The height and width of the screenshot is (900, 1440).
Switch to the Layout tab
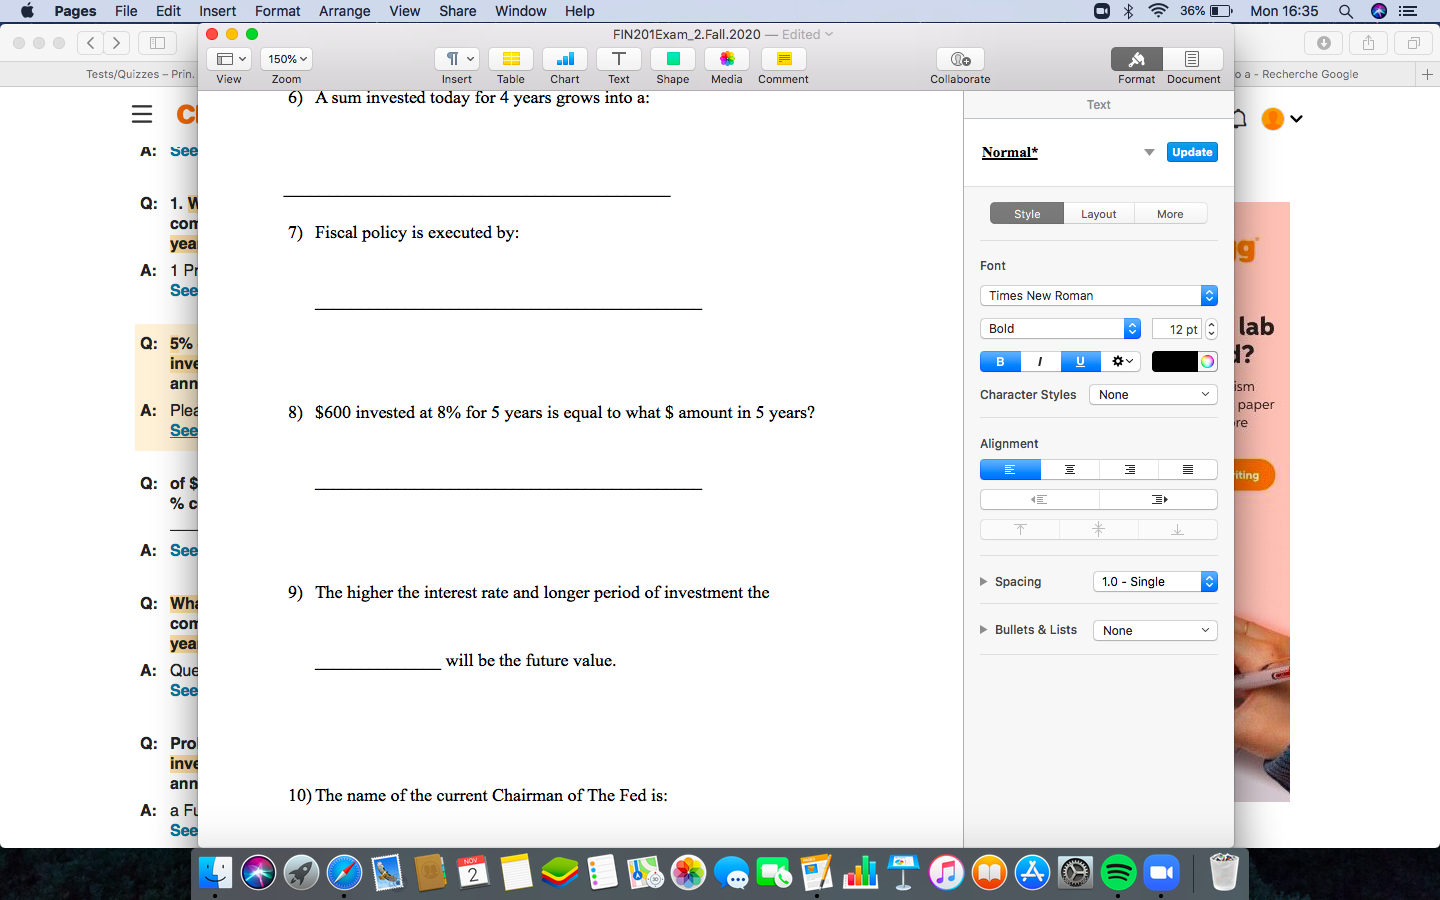pyautogui.click(x=1098, y=213)
